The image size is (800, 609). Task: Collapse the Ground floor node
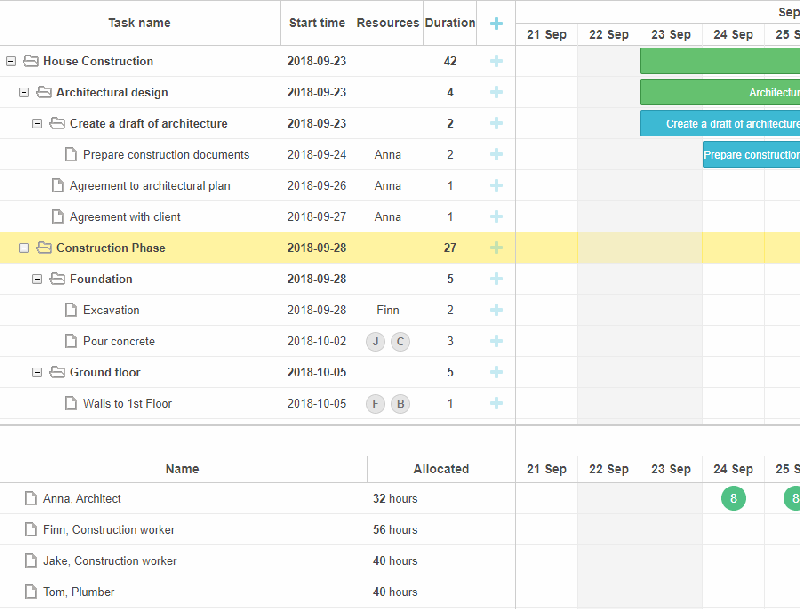click(37, 372)
